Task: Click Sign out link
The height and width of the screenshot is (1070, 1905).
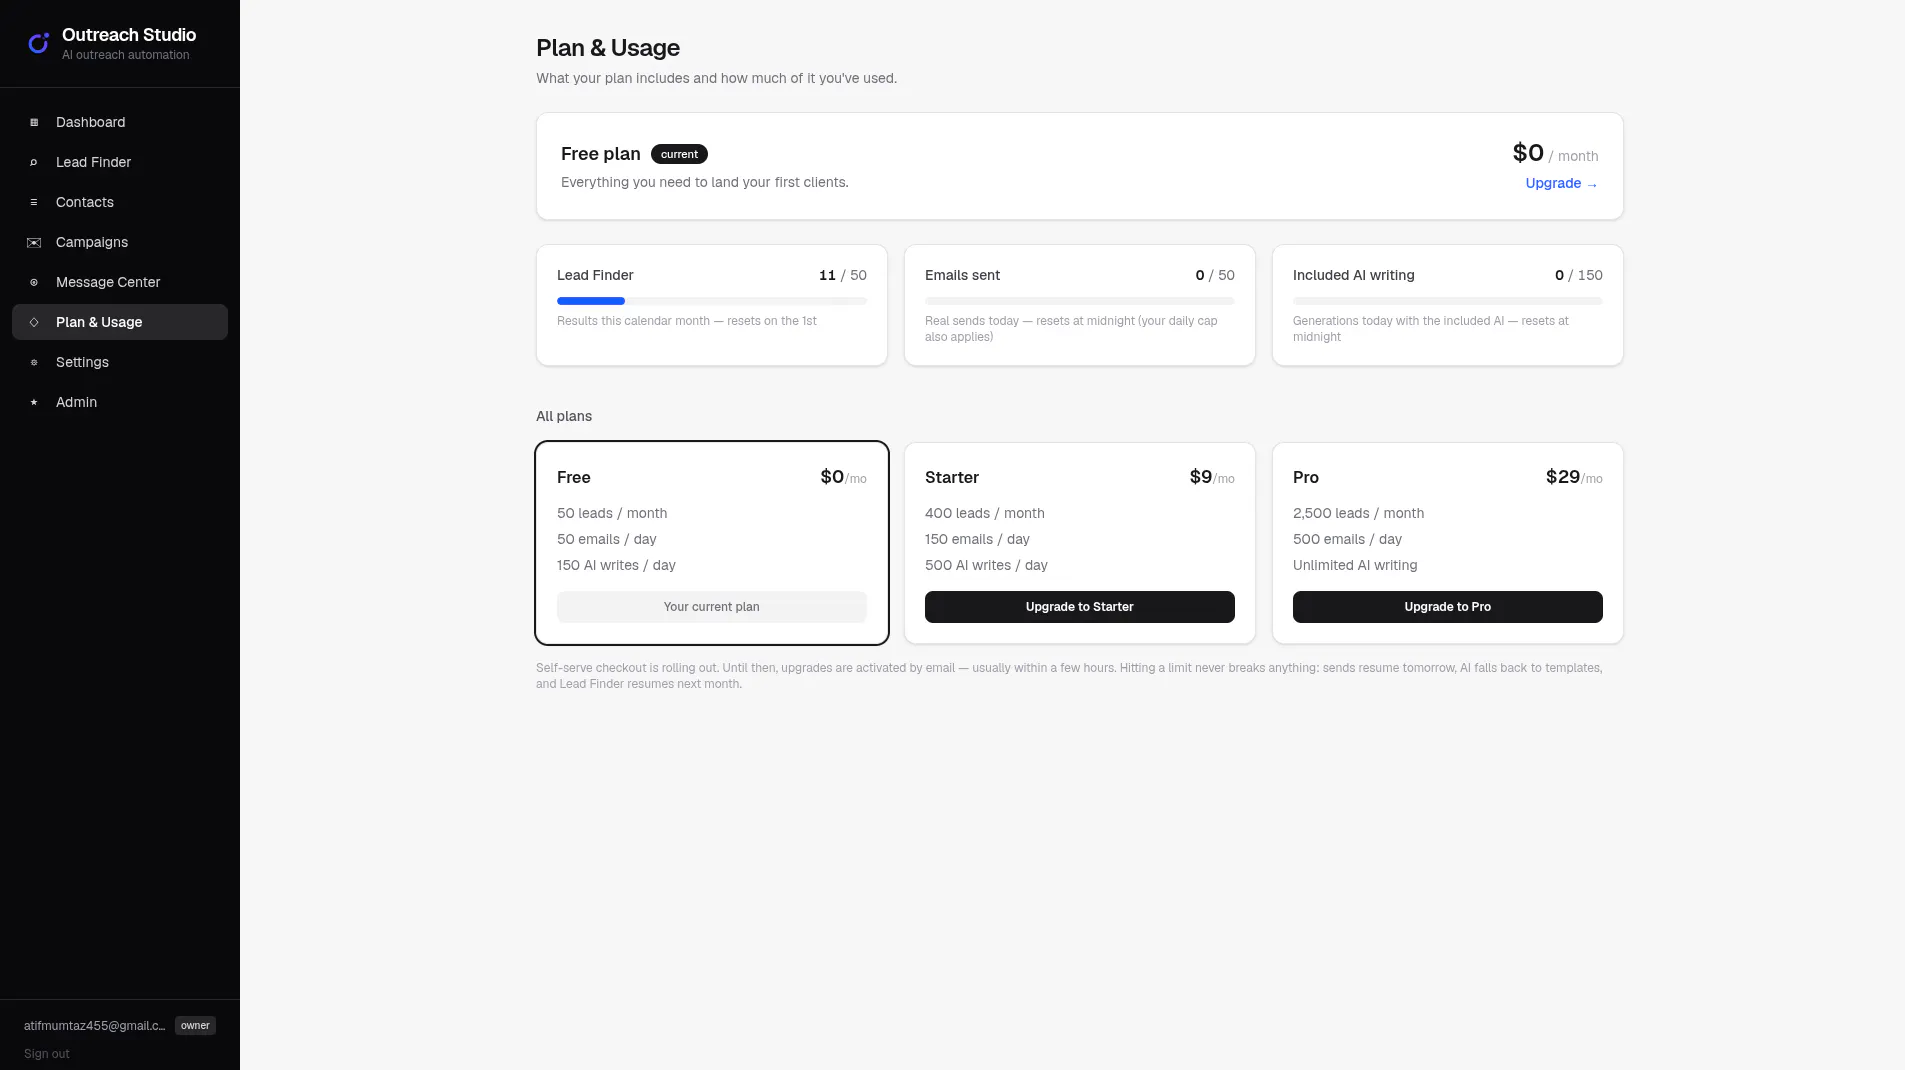Action: pyautogui.click(x=47, y=1054)
